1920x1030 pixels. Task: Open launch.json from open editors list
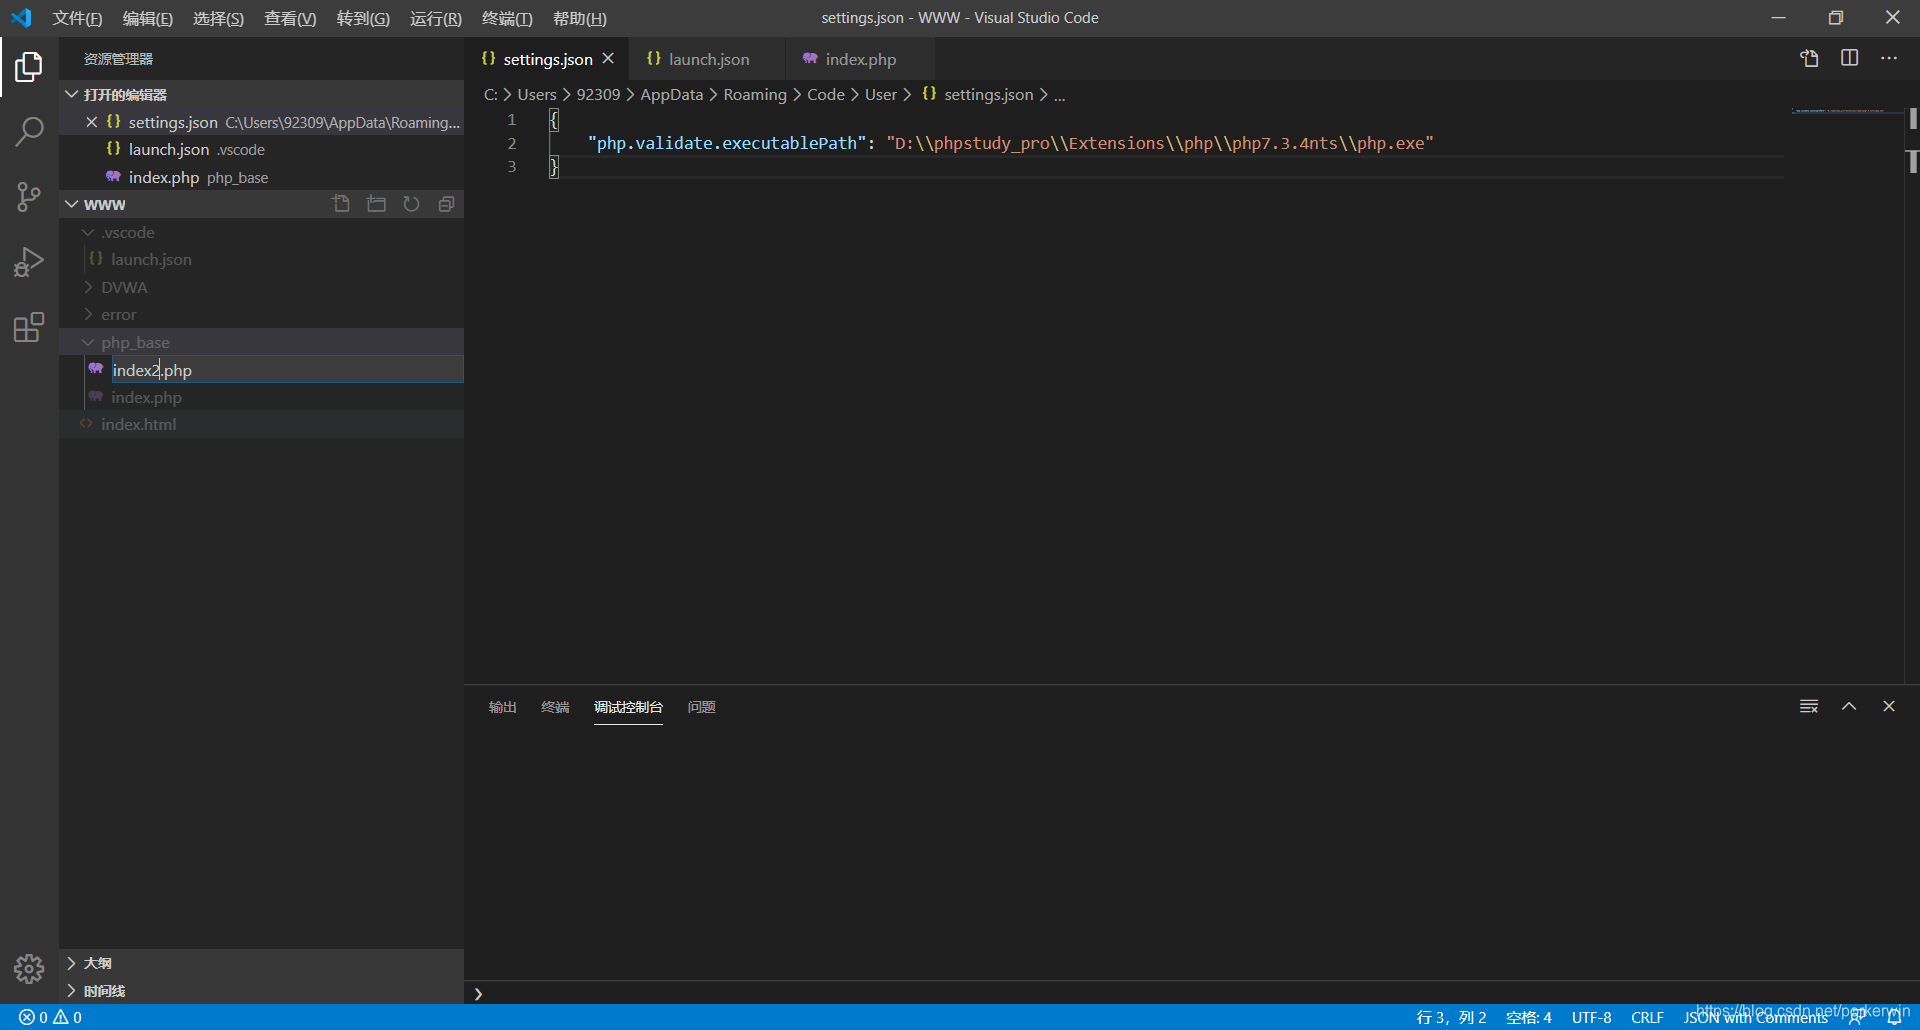(x=261, y=149)
